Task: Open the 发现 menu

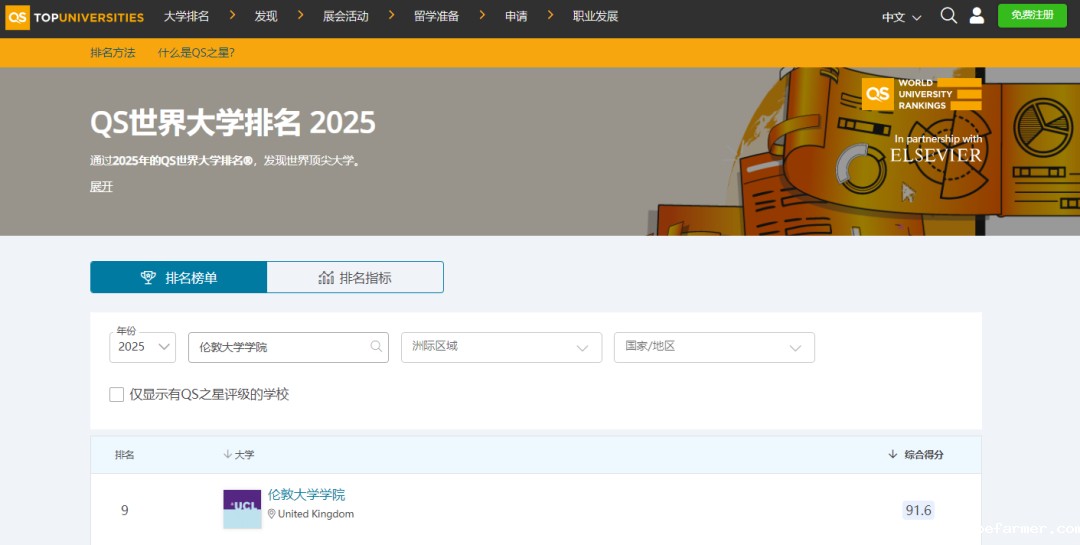Action: 266,17
